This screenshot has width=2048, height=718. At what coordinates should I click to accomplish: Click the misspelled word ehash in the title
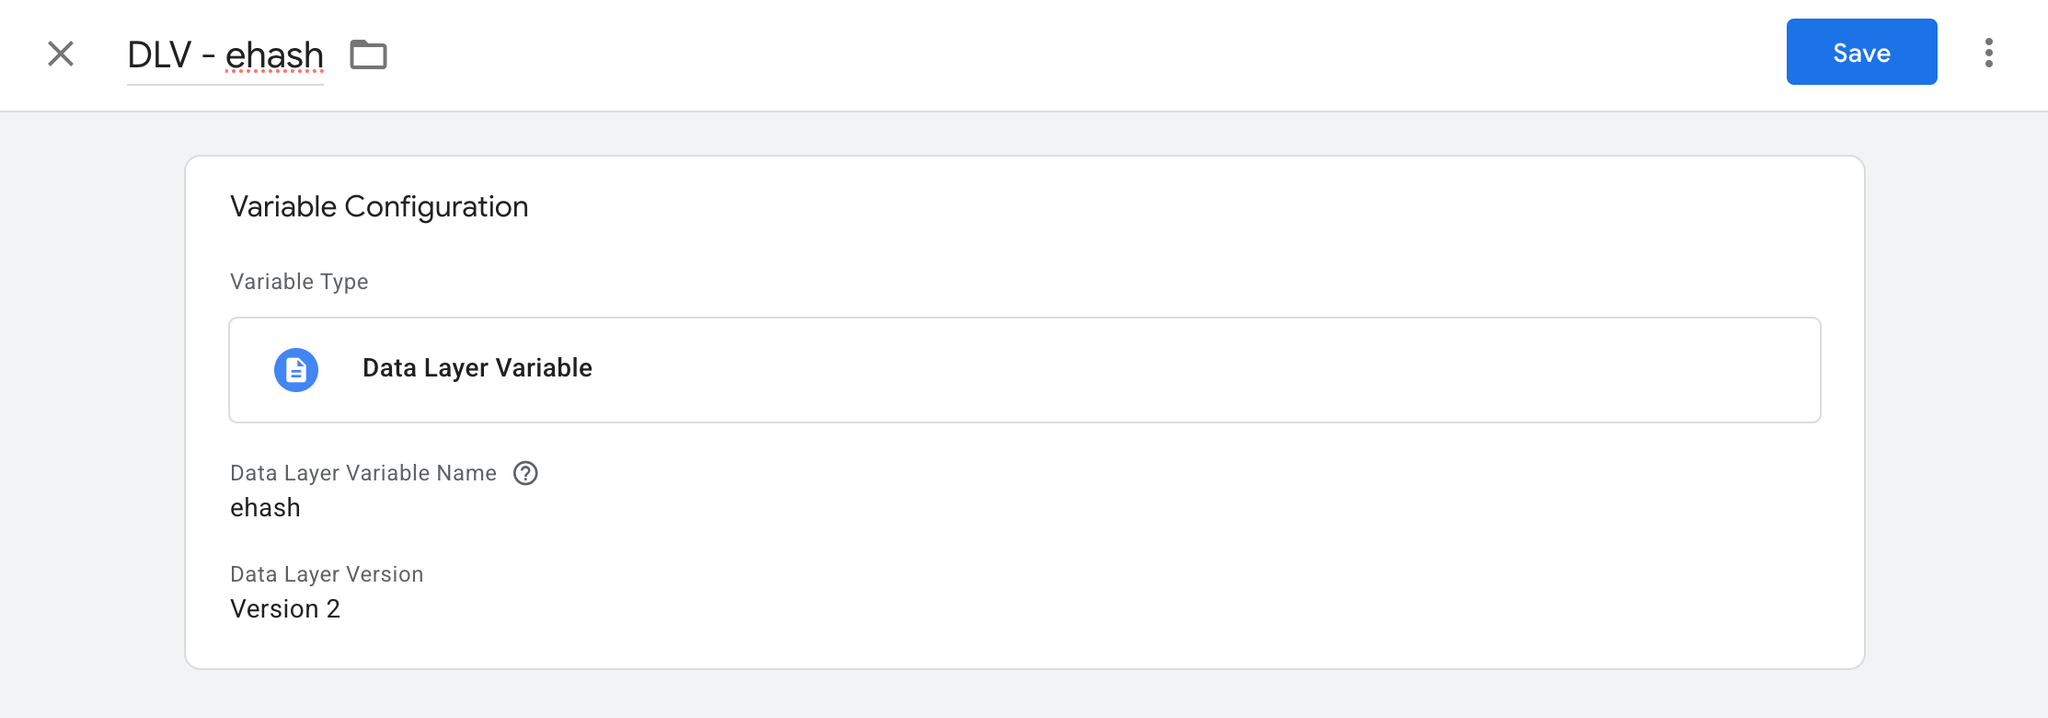pyautogui.click(x=274, y=55)
